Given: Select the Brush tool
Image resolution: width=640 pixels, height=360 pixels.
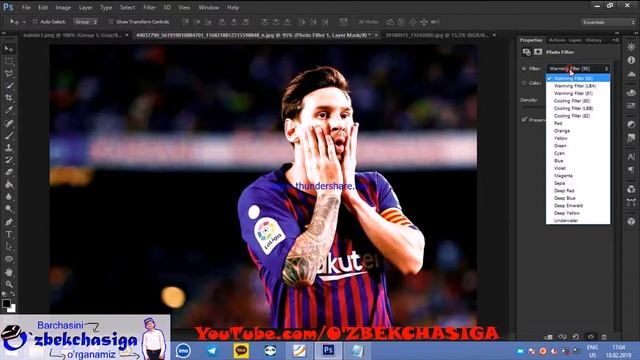Looking at the screenshot, I should point(9,136).
